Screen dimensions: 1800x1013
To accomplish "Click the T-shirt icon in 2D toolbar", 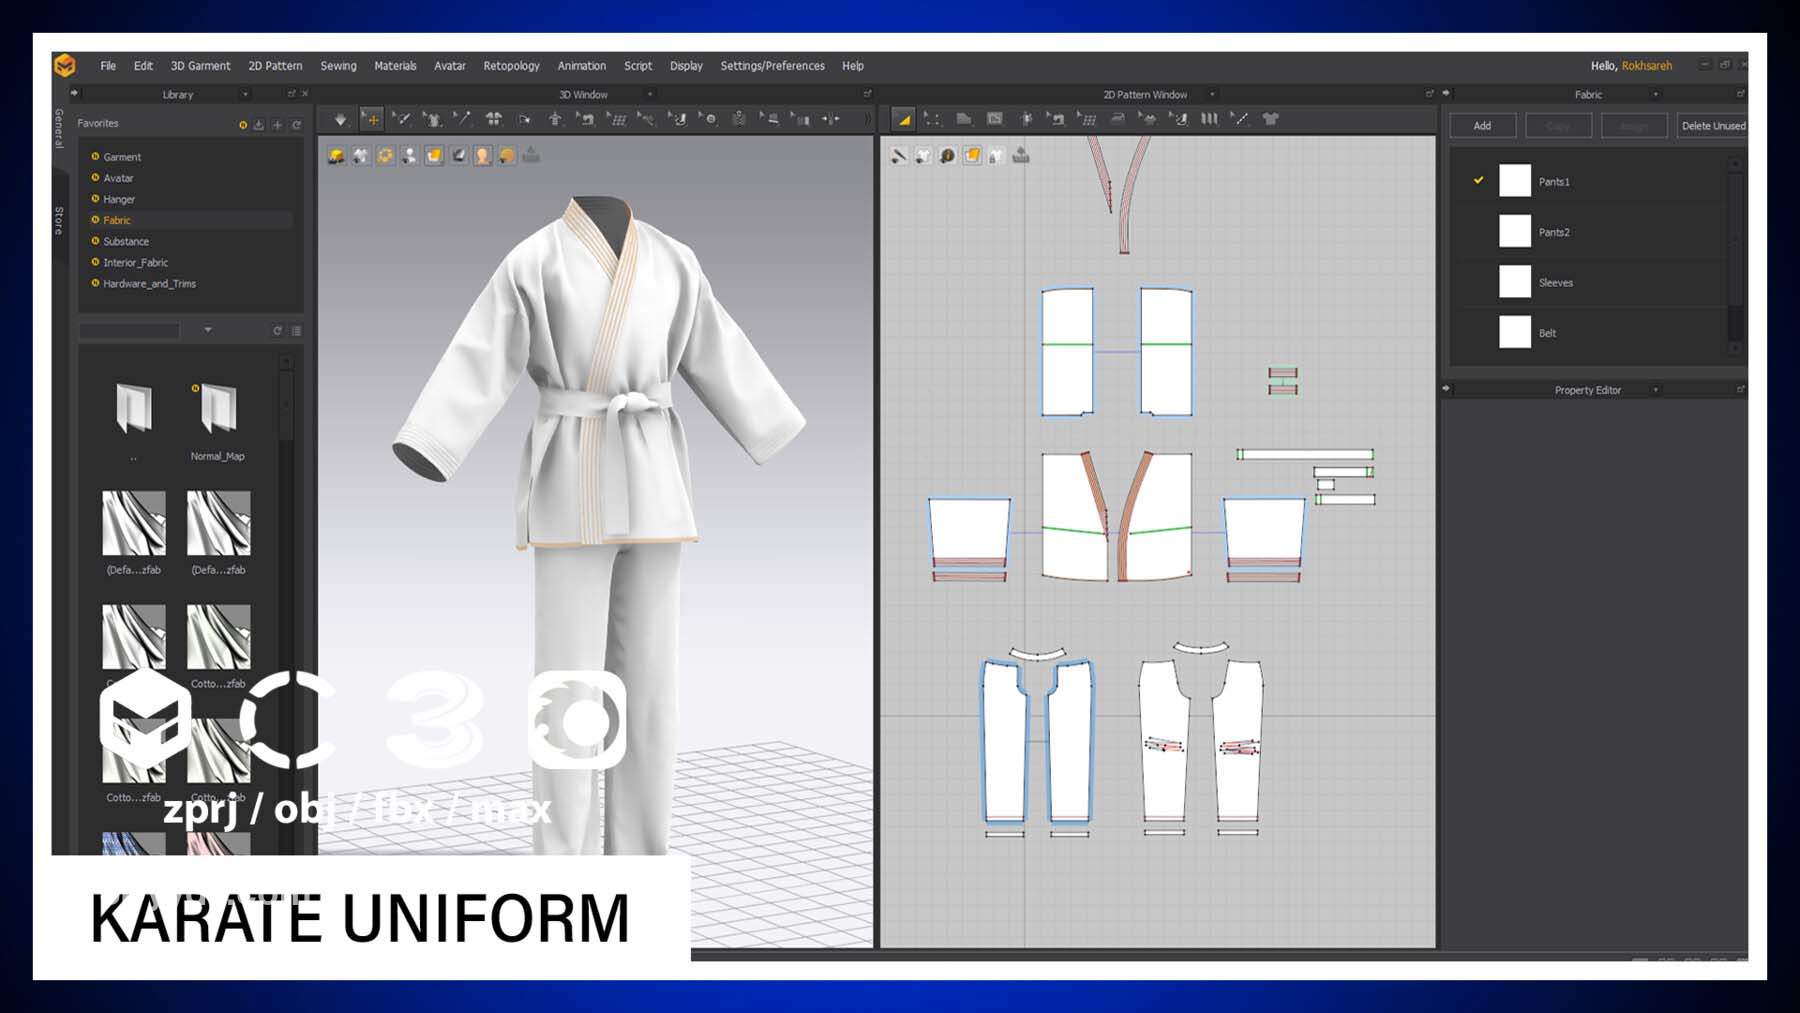I will [x=1270, y=119].
